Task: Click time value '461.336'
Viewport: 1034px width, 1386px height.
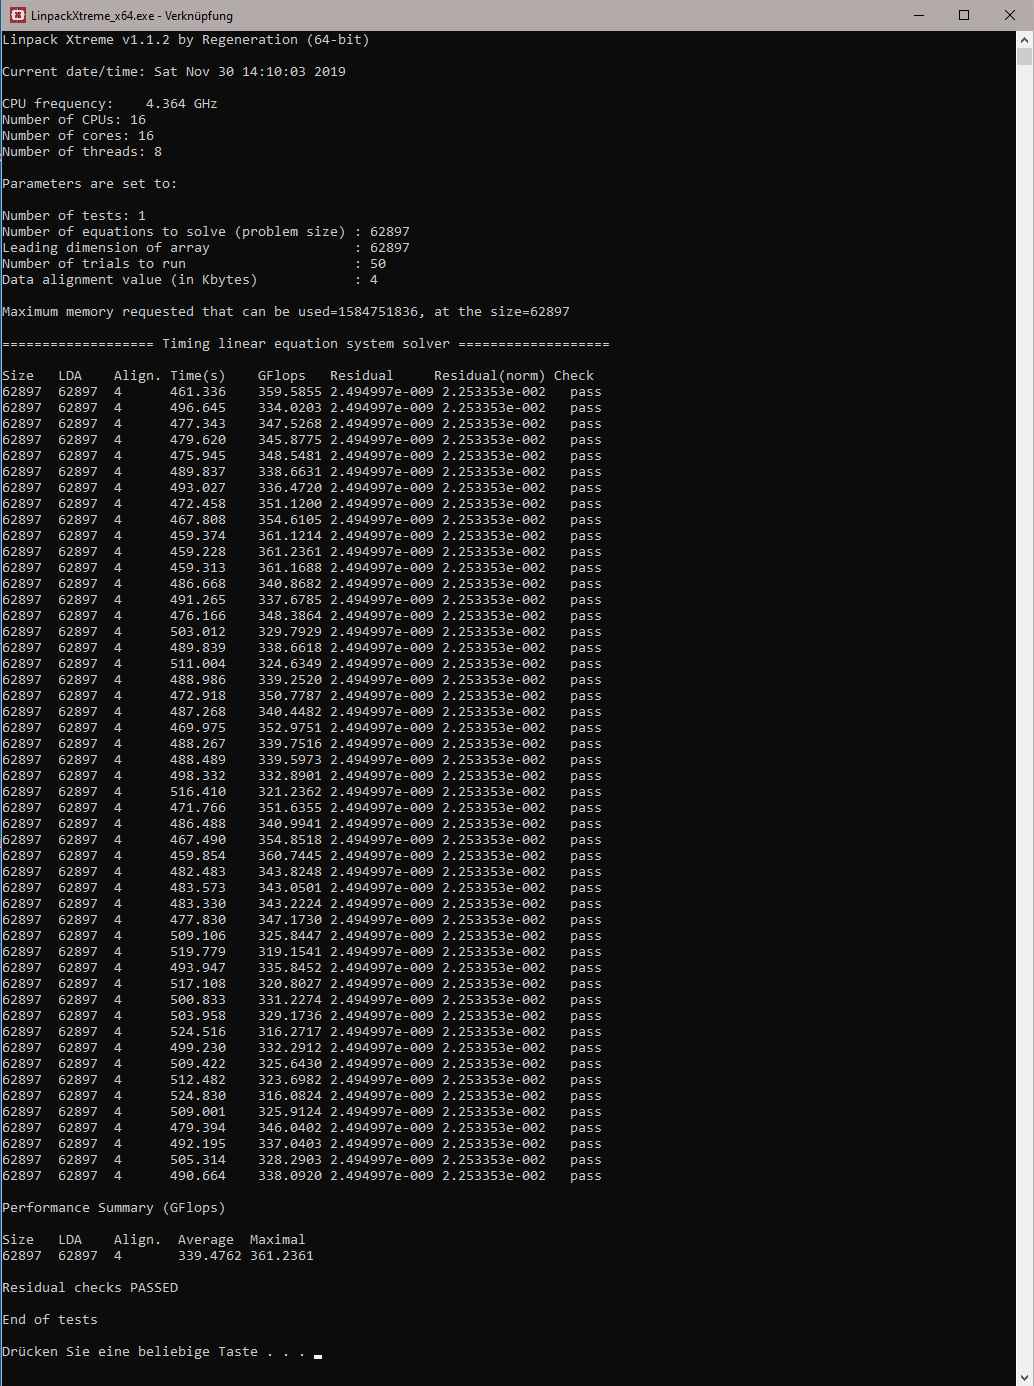Action: coord(198,392)
